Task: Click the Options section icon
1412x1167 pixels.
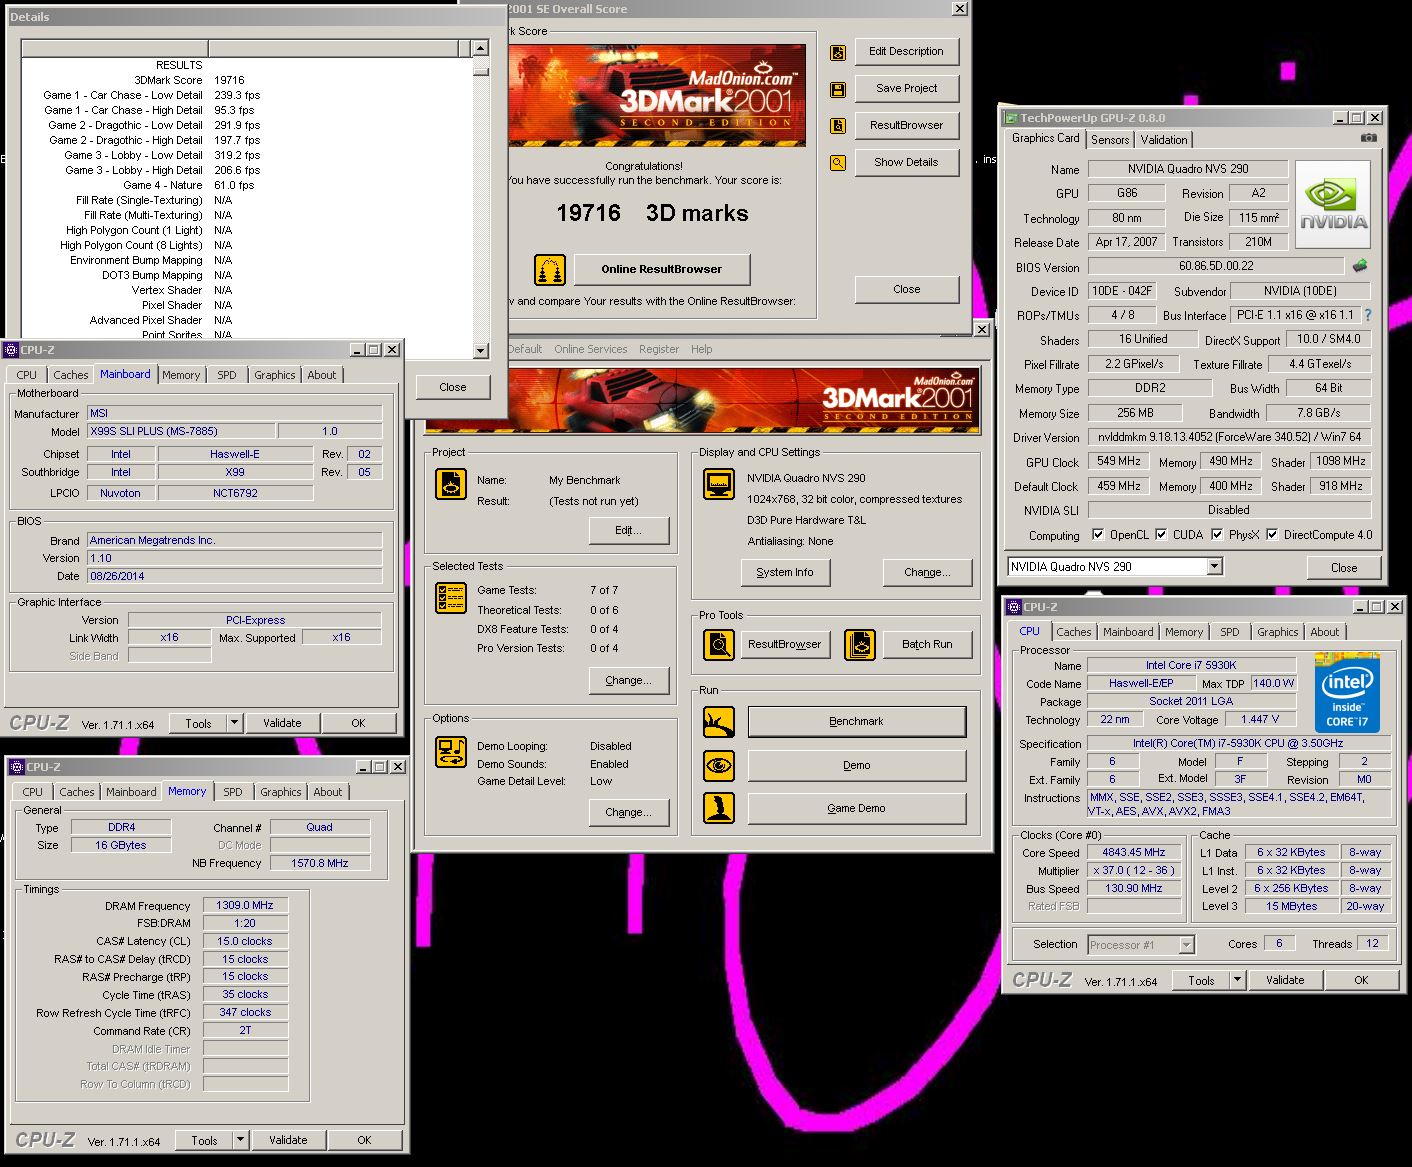Action: pos(451,752)
